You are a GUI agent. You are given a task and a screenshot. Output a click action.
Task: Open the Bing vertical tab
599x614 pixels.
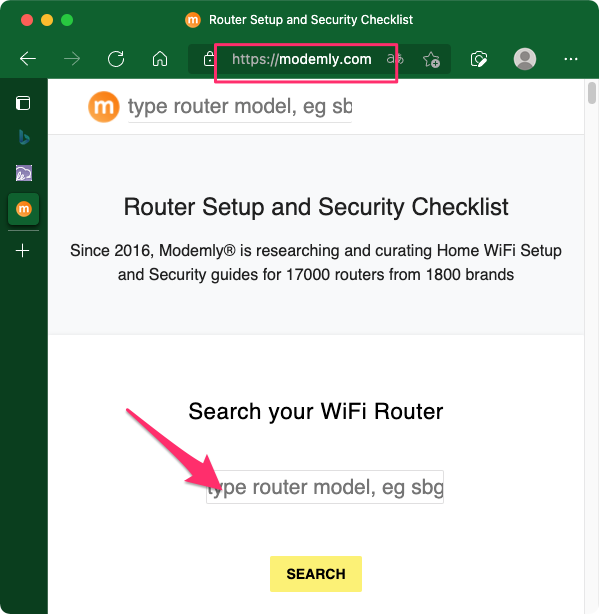(23, 137)
